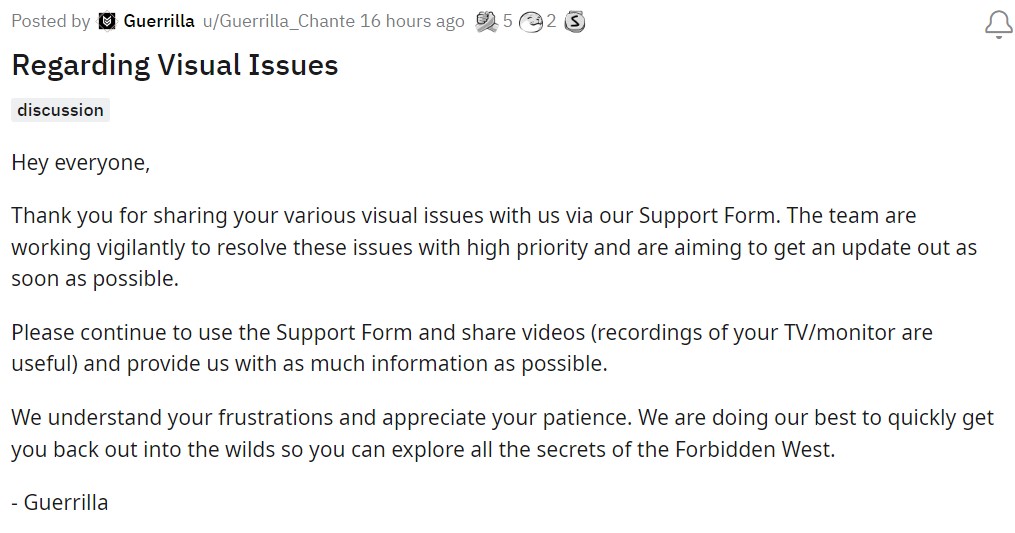1015x533 pixels.
Task: Click the "- Guerrilla" signature line
Action: (60, 502)
